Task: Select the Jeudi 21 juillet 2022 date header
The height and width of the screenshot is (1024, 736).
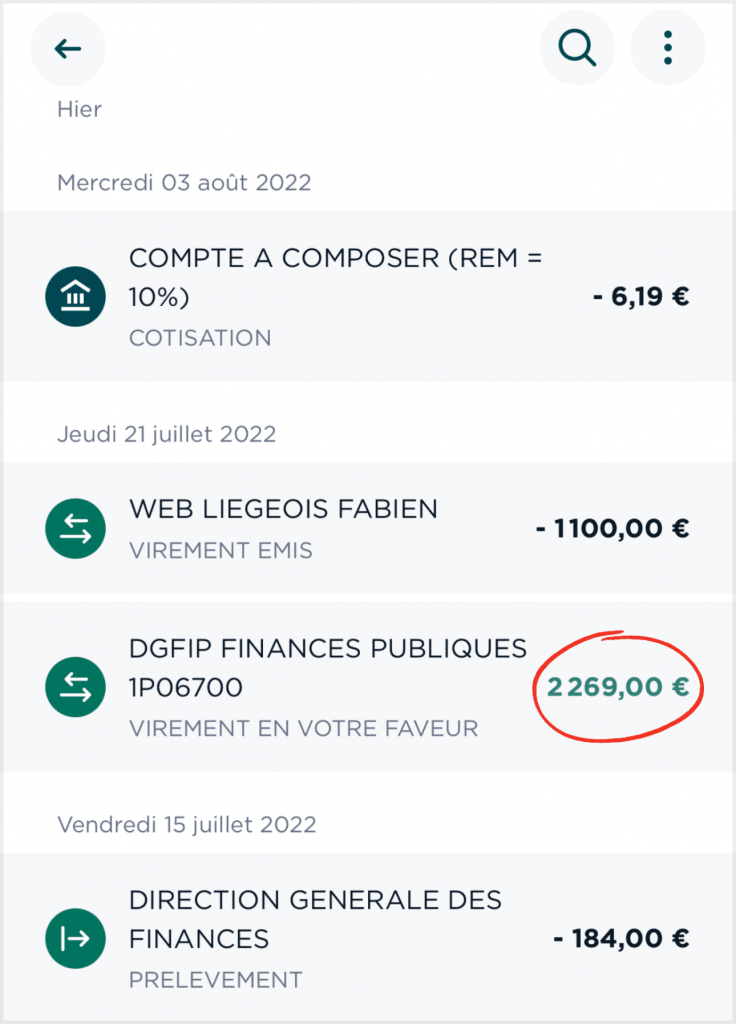Action: click(x=166, y=435)
